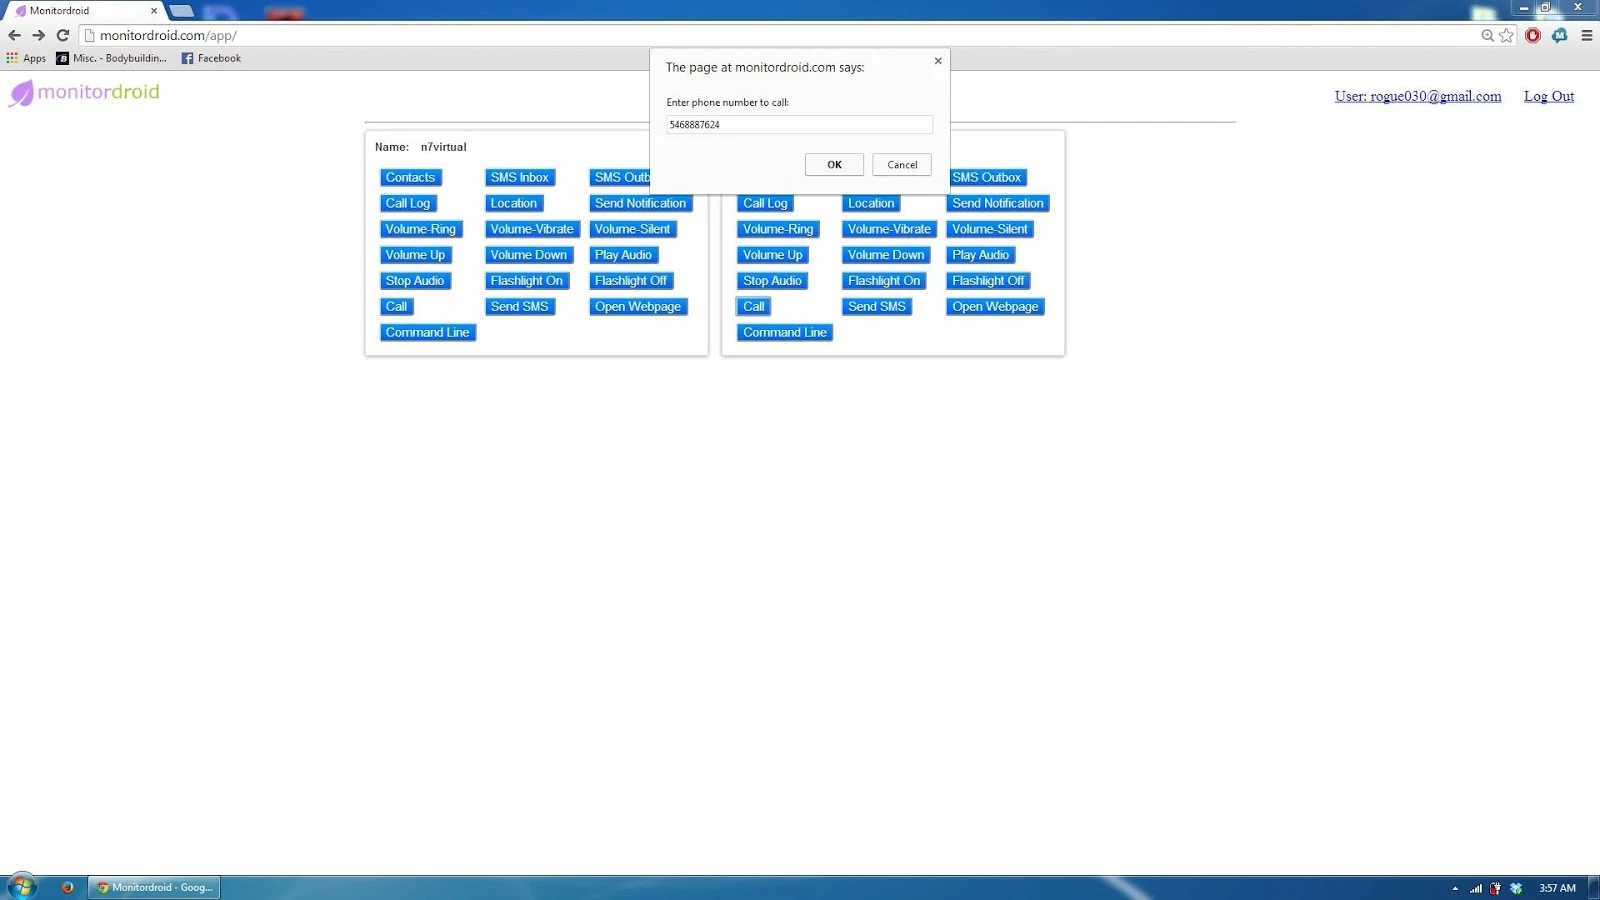Click the Log Out link
Viewport: 1600px width, 900px height.
point(1549,96)
